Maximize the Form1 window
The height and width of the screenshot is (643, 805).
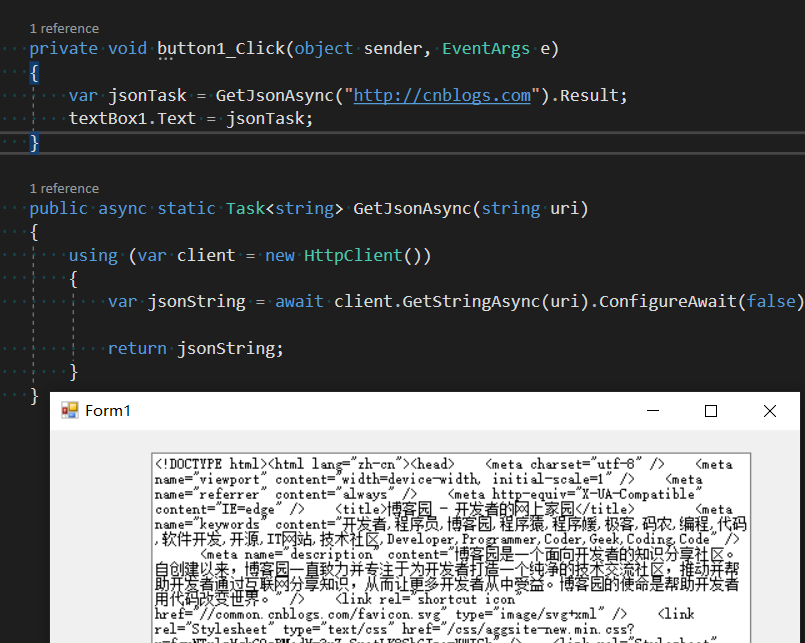[711, 411]
